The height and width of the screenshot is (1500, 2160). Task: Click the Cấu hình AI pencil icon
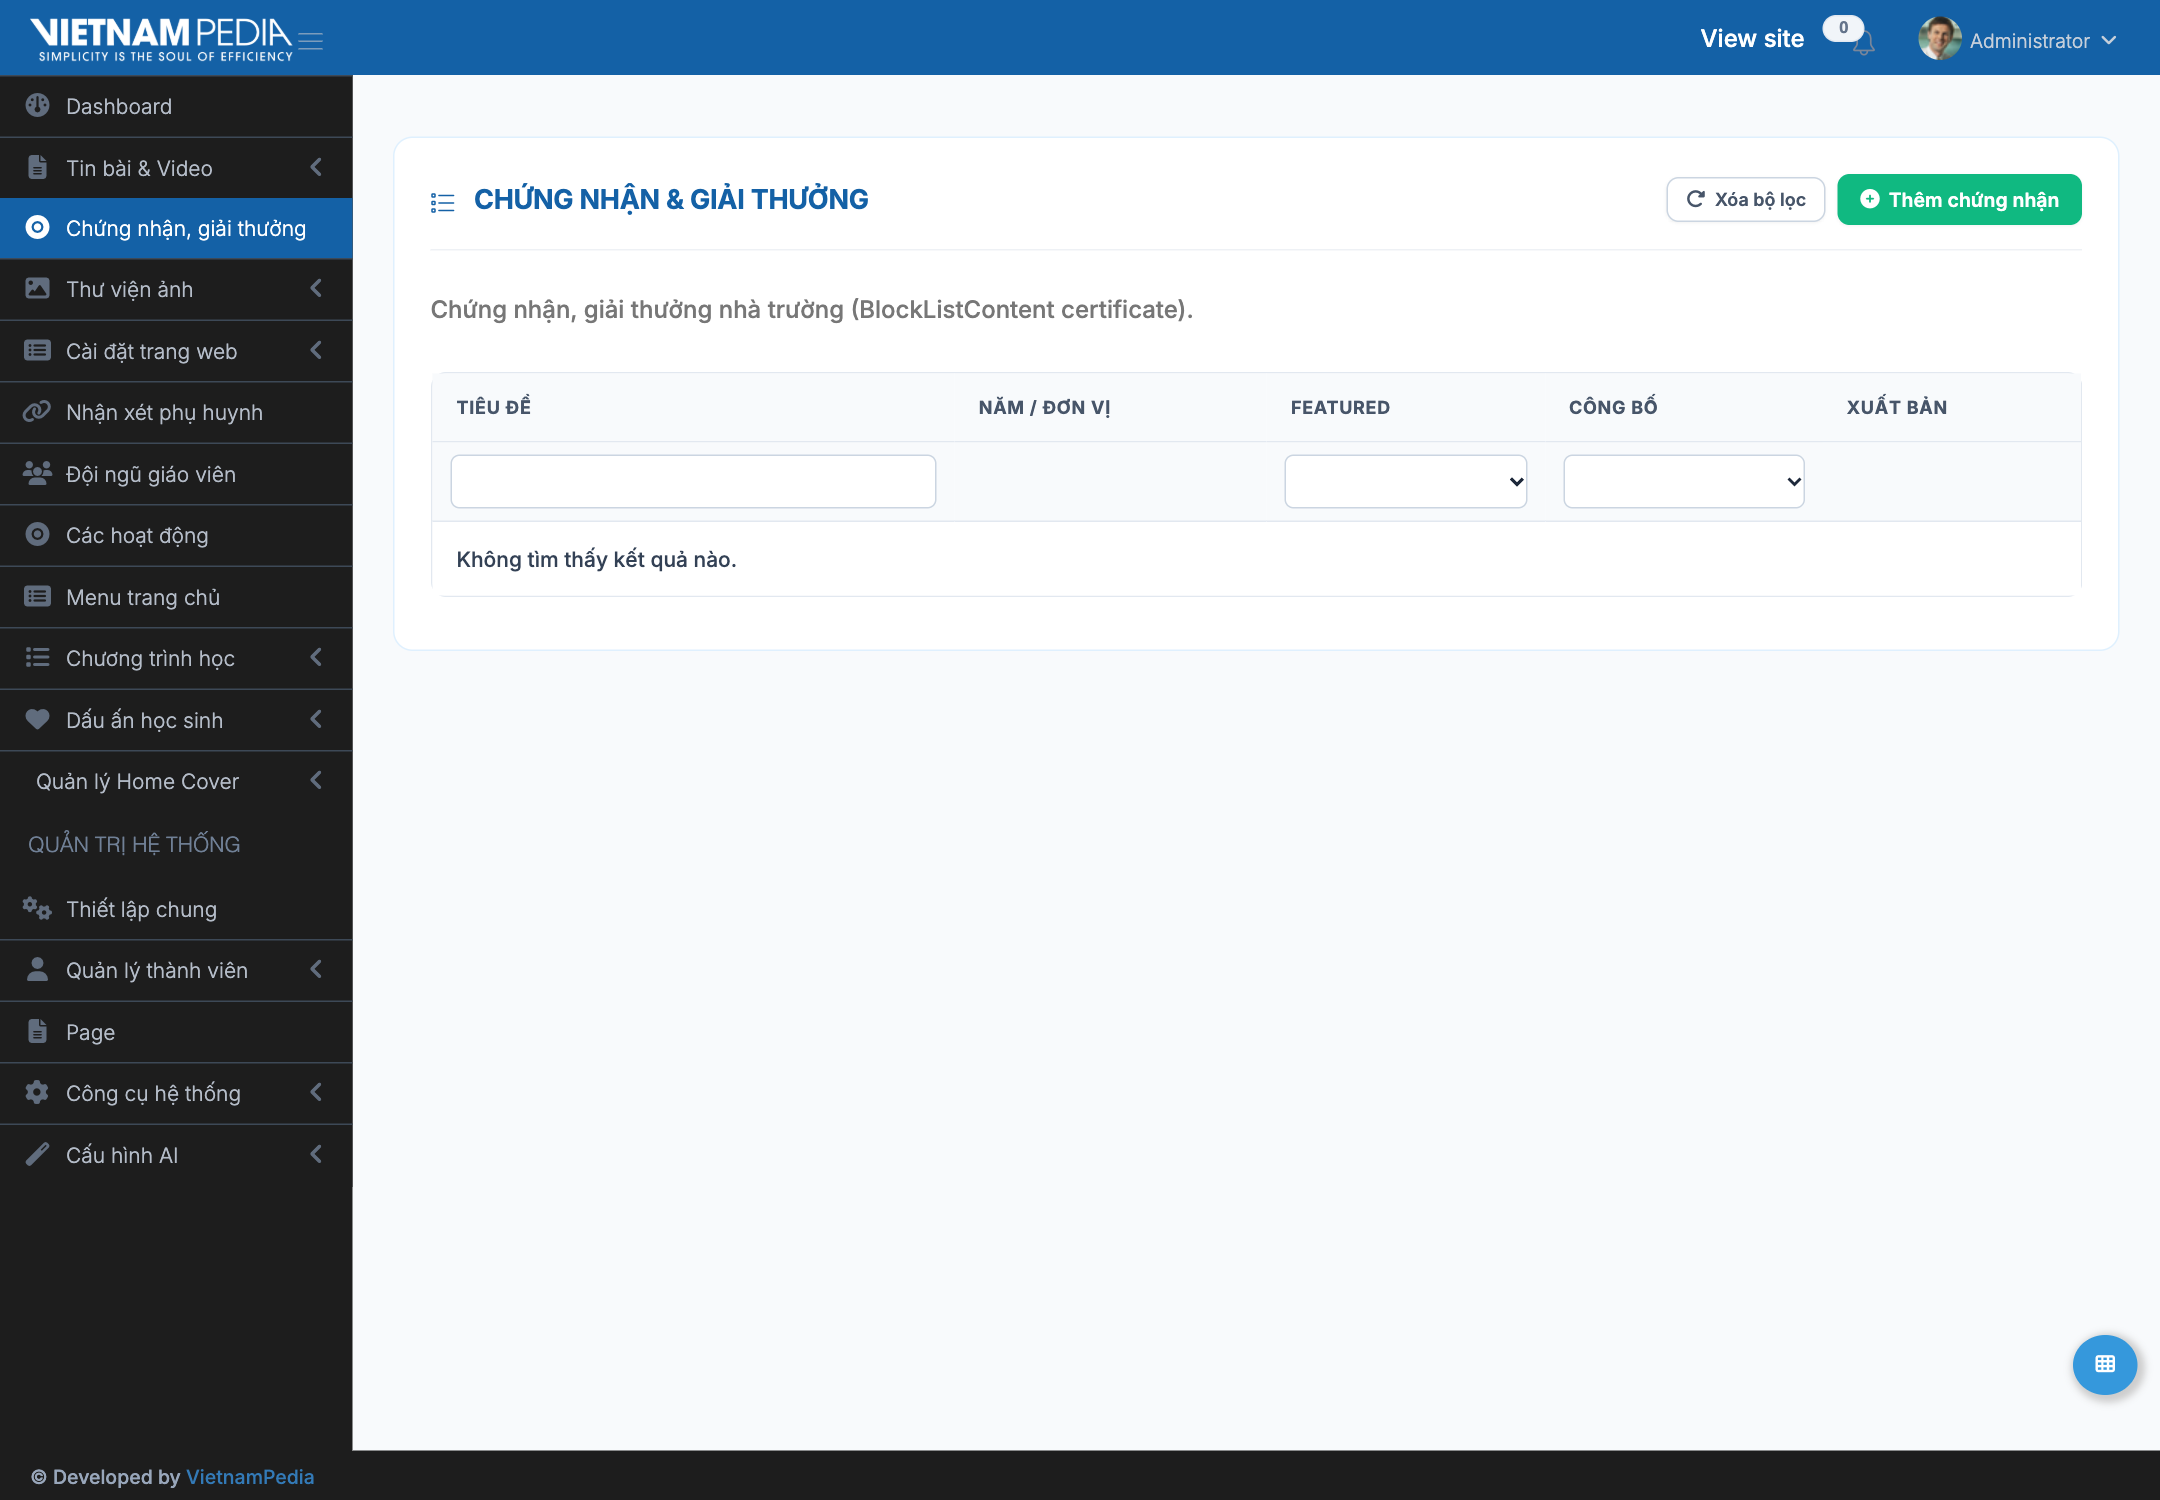37,1154
